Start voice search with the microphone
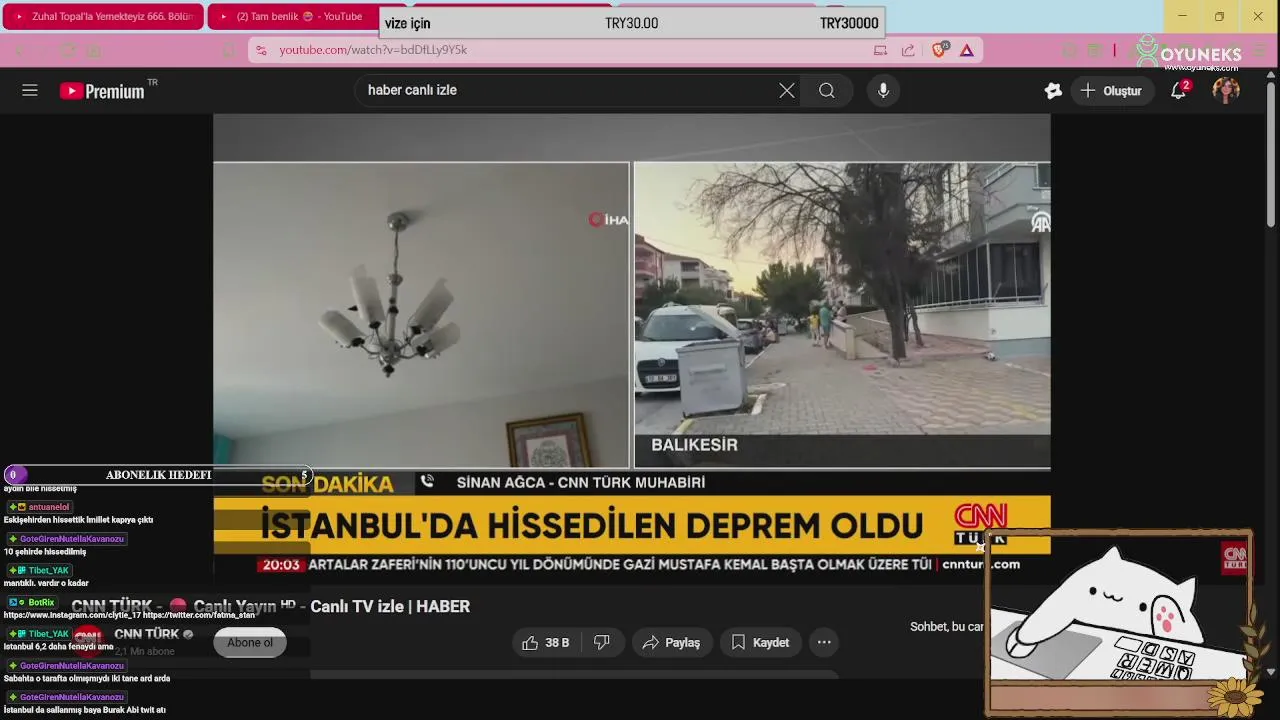 (x=883, y=91)
